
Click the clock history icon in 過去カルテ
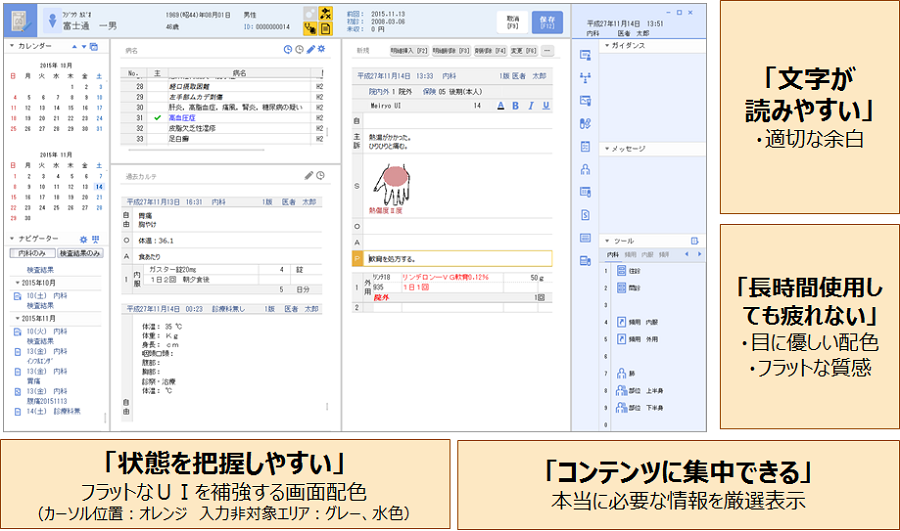(321, 176)
